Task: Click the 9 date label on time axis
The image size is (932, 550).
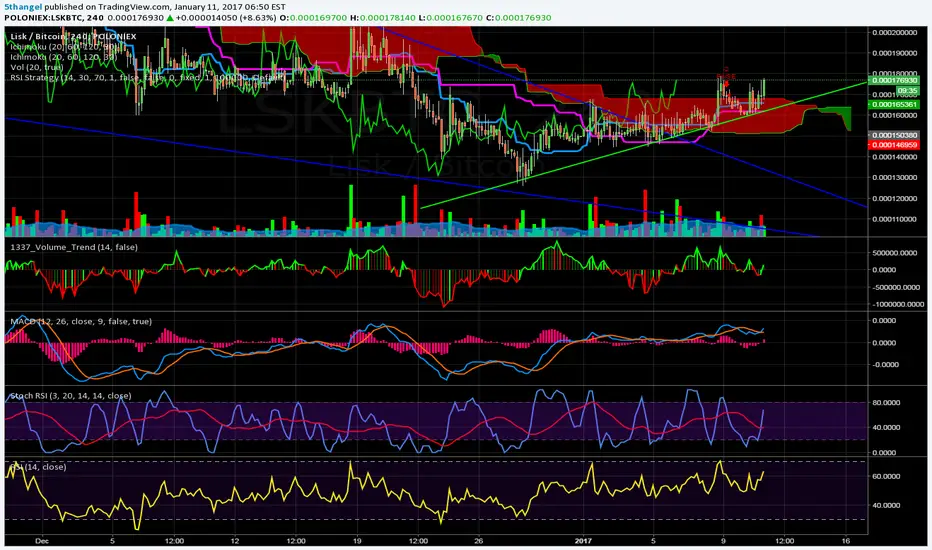Action: pyautogui.click(x=723, y=541)
